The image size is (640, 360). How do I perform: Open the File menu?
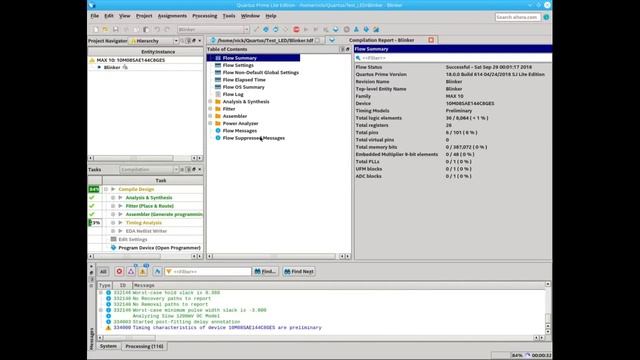tap(95, 16)
